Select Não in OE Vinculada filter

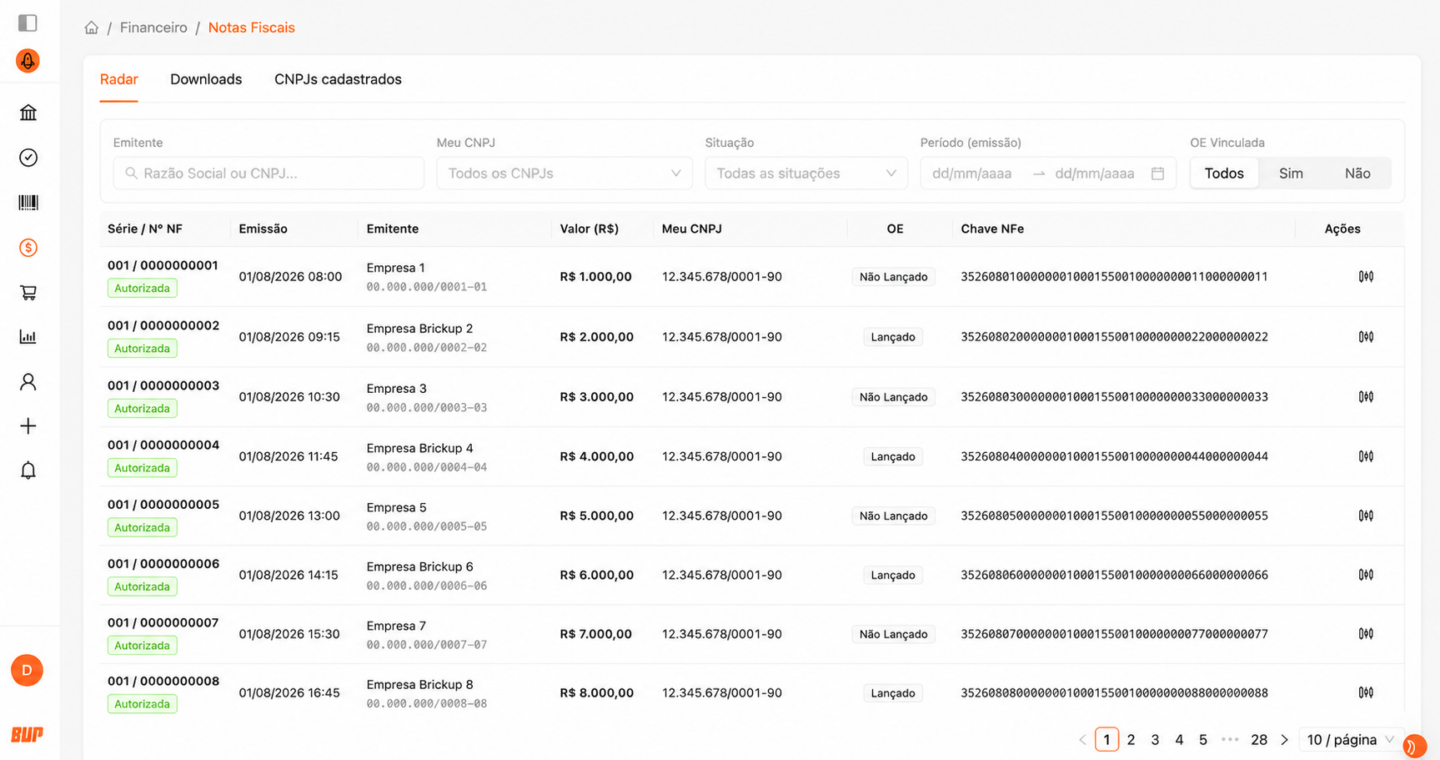[x=1357, y=173]
